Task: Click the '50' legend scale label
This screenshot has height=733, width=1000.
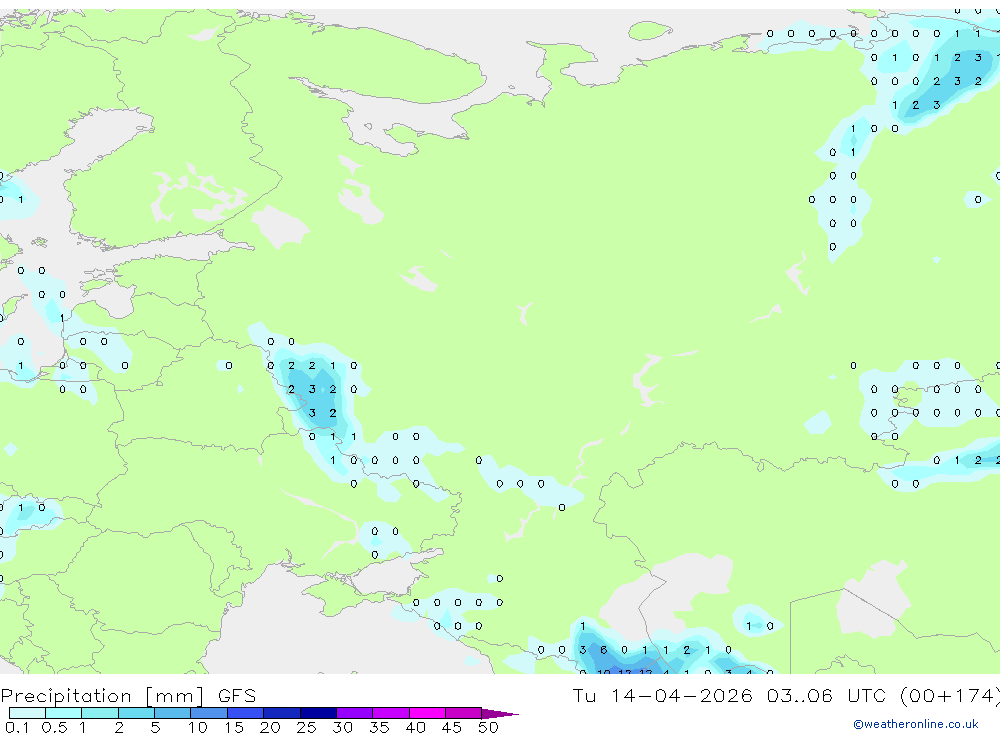Action: point(488,727)
